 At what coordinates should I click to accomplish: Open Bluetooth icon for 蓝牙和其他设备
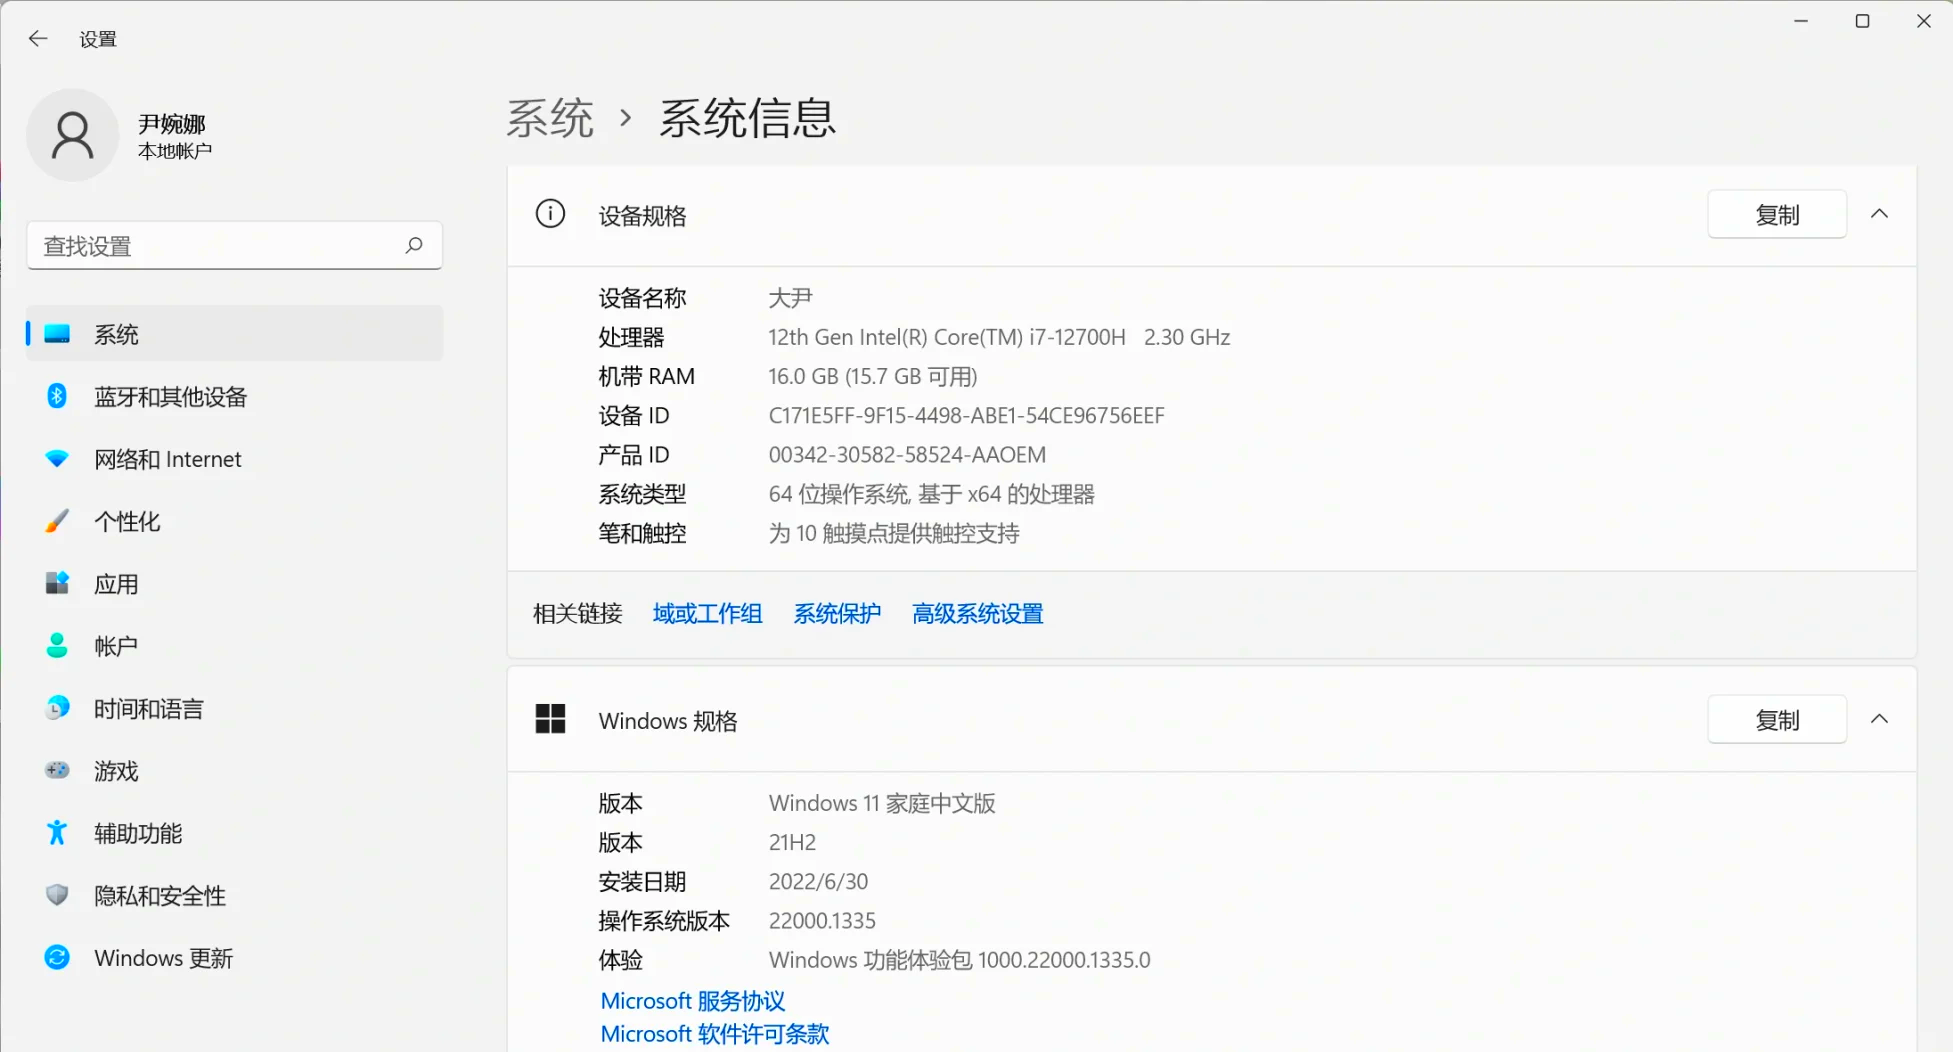pos(58,396)
